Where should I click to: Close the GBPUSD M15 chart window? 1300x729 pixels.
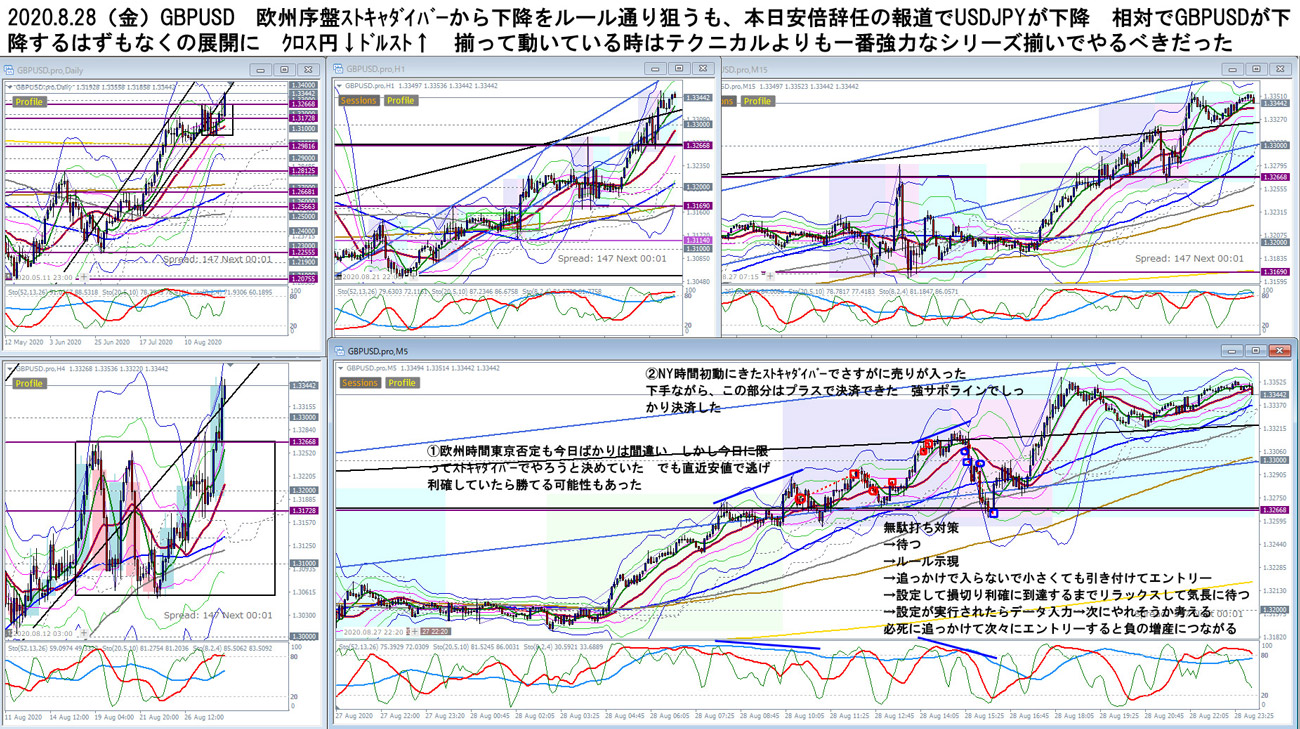pos(1280,70)
